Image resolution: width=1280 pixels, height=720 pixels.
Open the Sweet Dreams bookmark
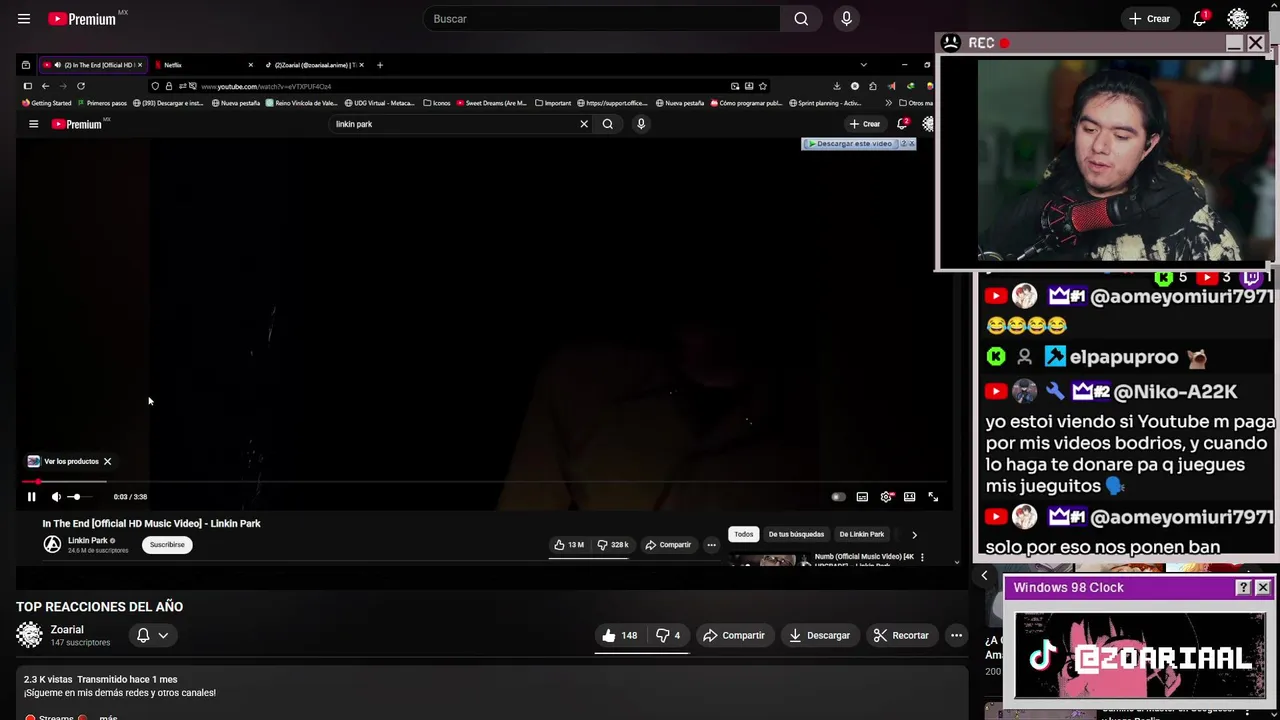point(491,103)
